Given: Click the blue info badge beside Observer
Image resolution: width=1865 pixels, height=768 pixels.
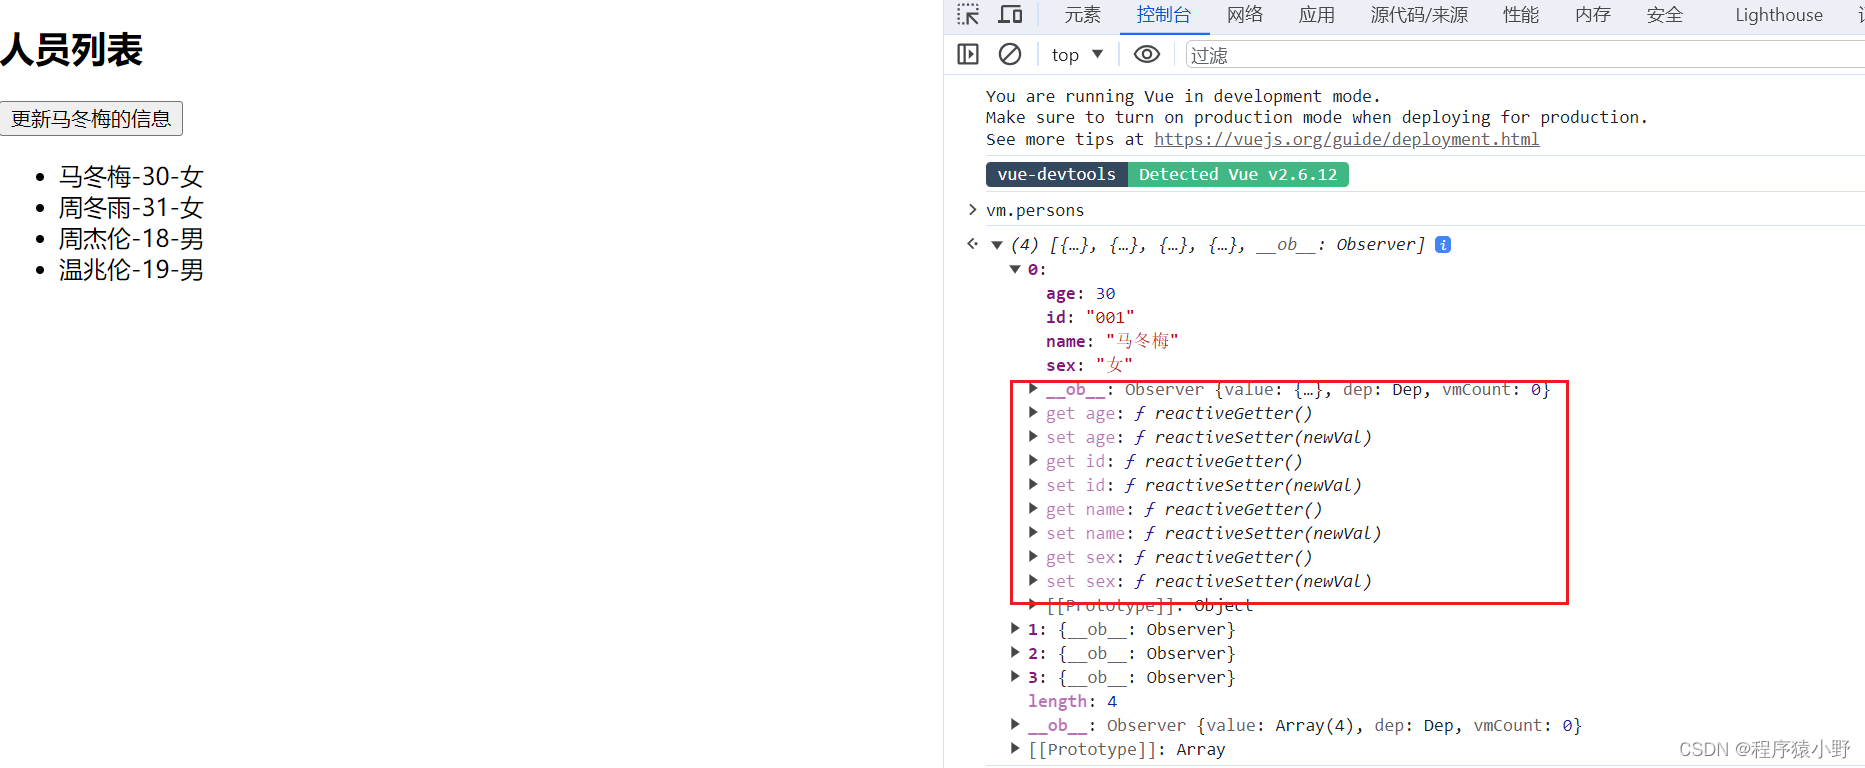Looking at the screenshot, I should pos(1443,245).
